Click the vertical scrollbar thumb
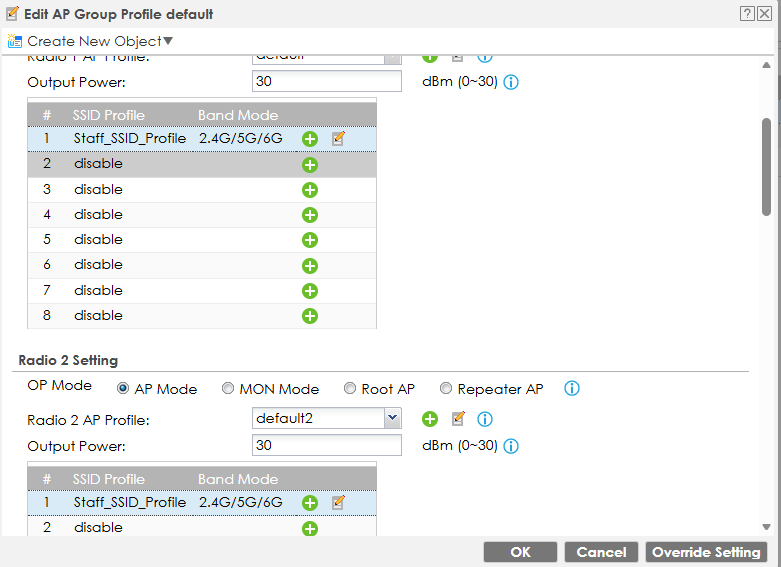The image size is (781, 567). 767,167
